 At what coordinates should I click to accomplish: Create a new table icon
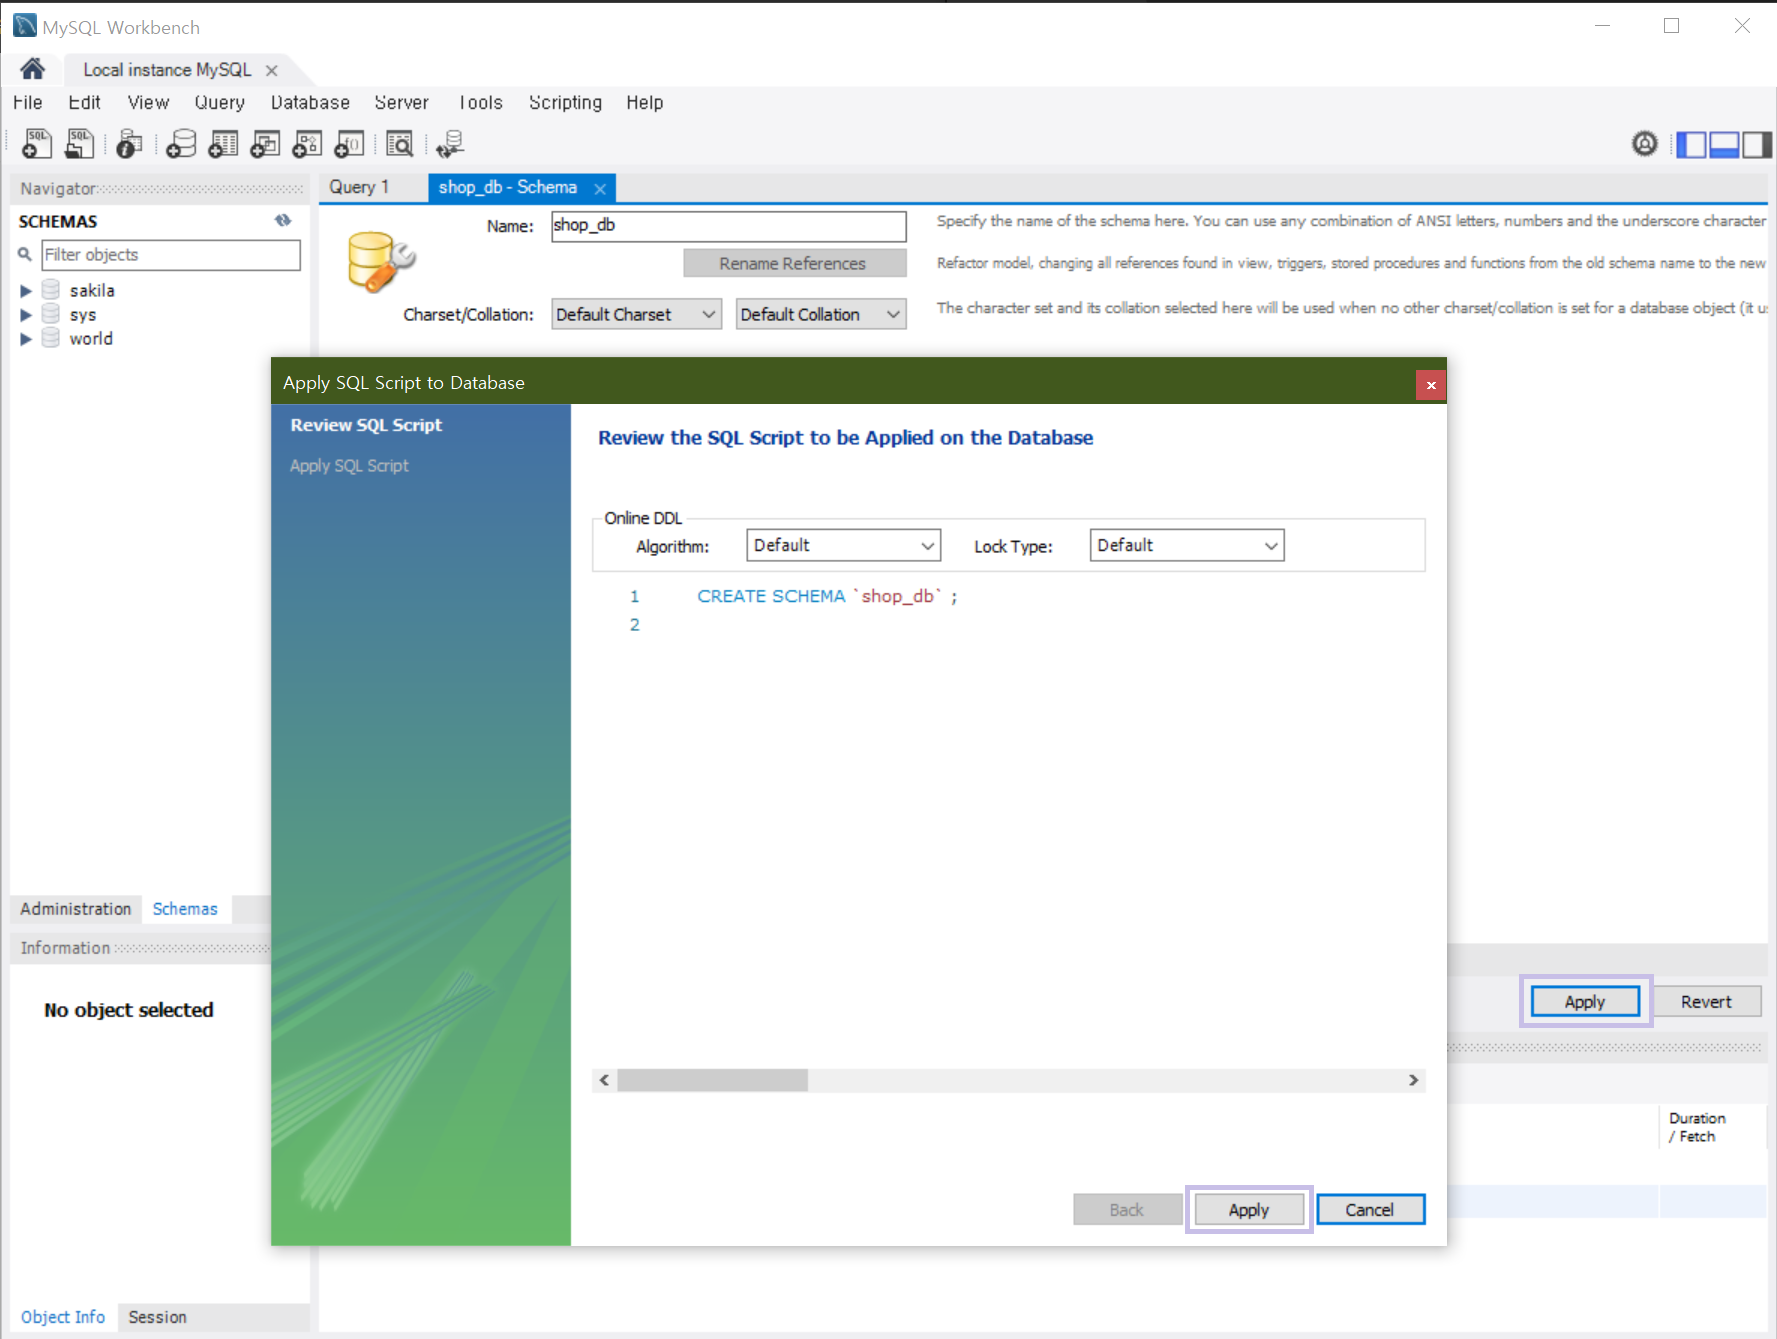point(223,144)
